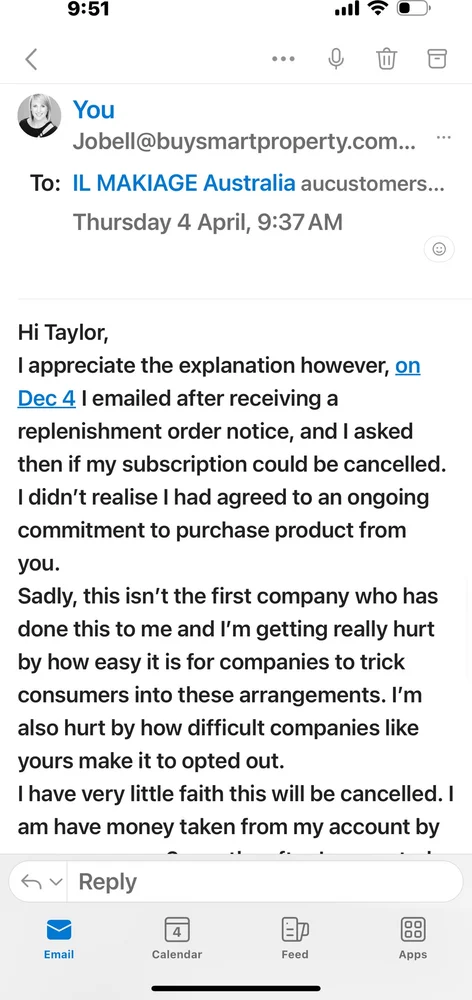Add a reaction with smiley icon
The height and width of the screenshot is (1000, 472).
point(439,249)
